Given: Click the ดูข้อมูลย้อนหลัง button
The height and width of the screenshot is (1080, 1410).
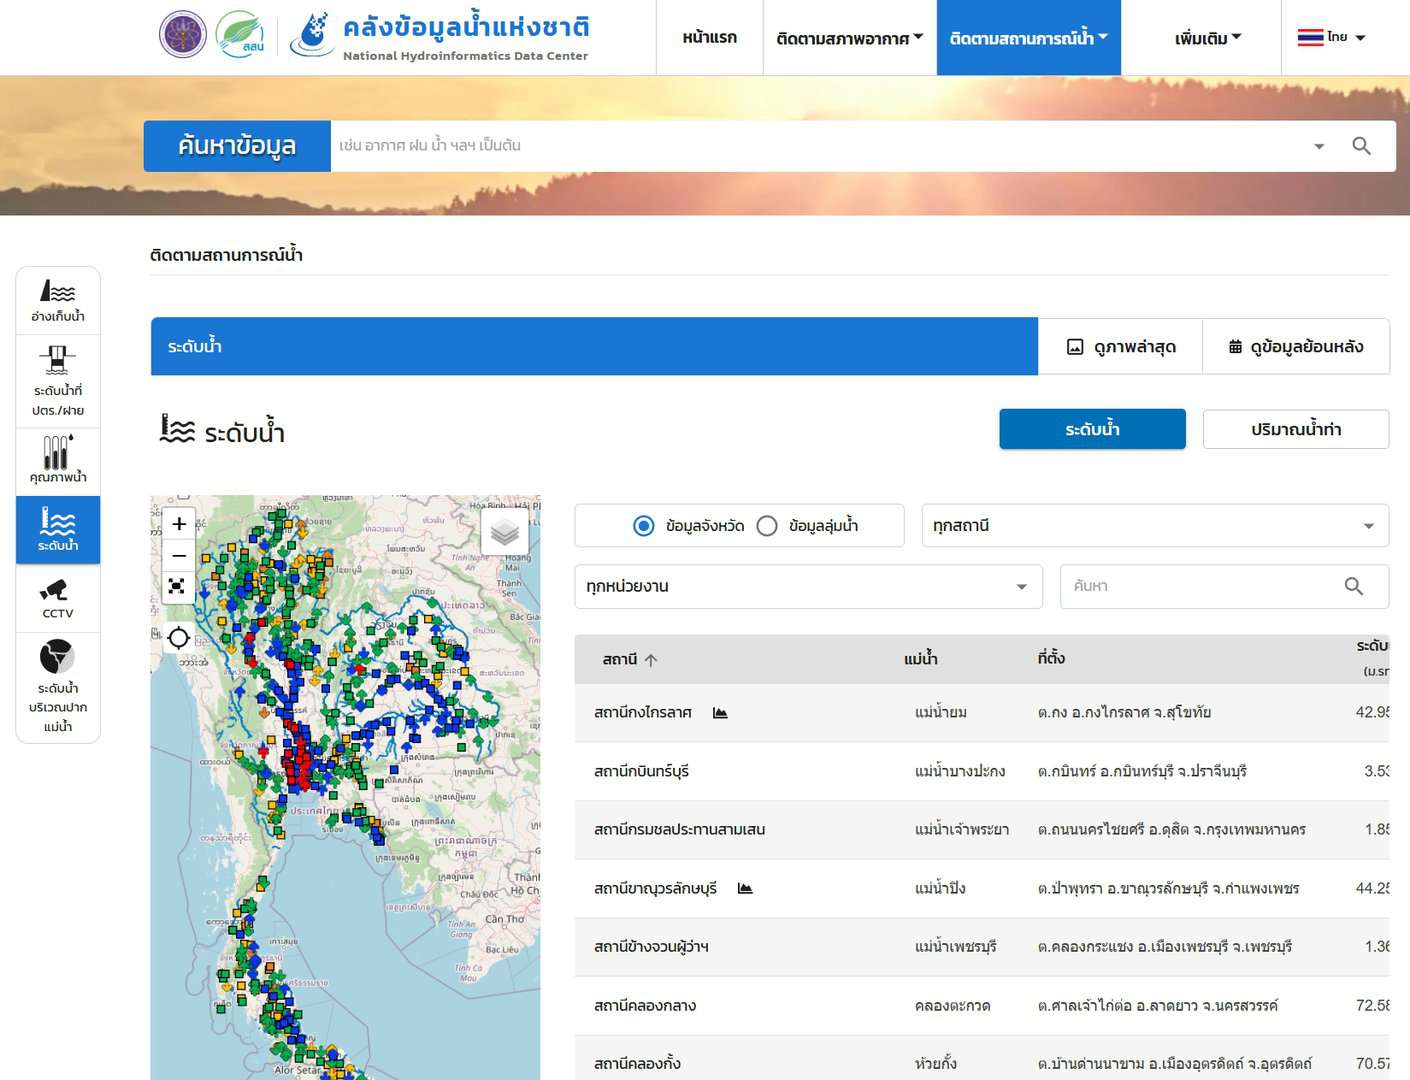Looking at the screenshot, I should (1295, 347).
